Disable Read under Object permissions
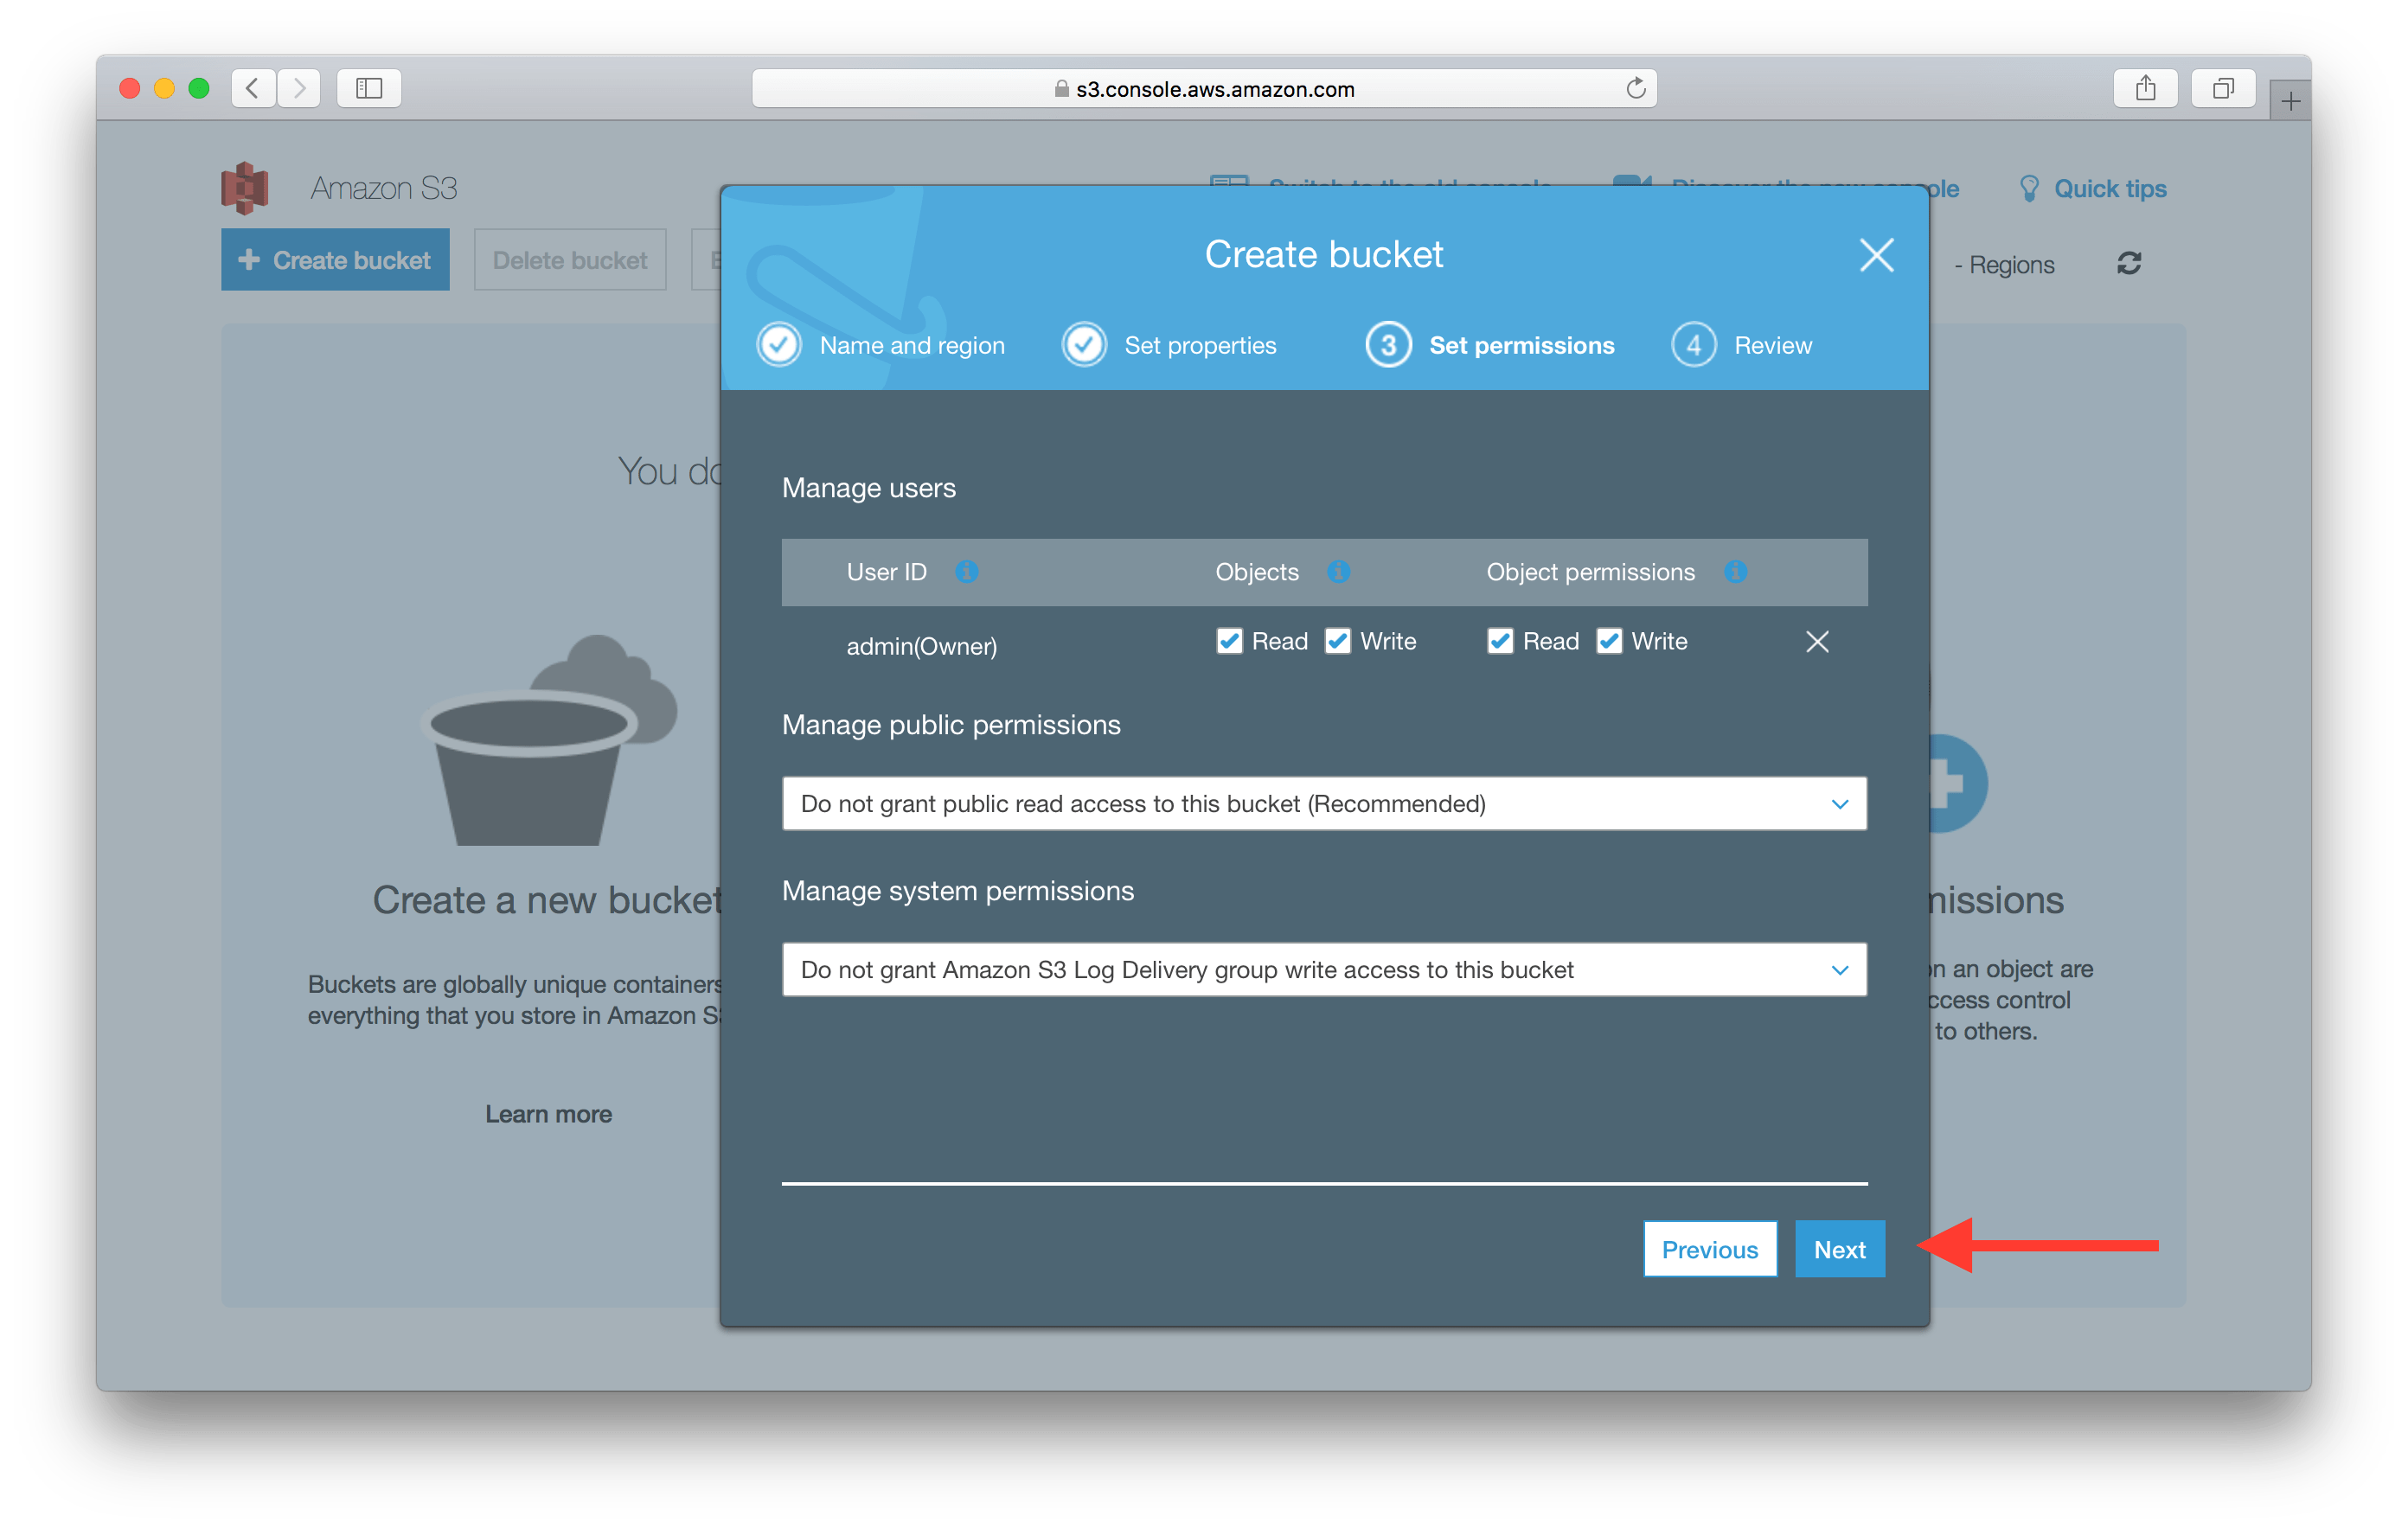 click(x=1499, y=641)
